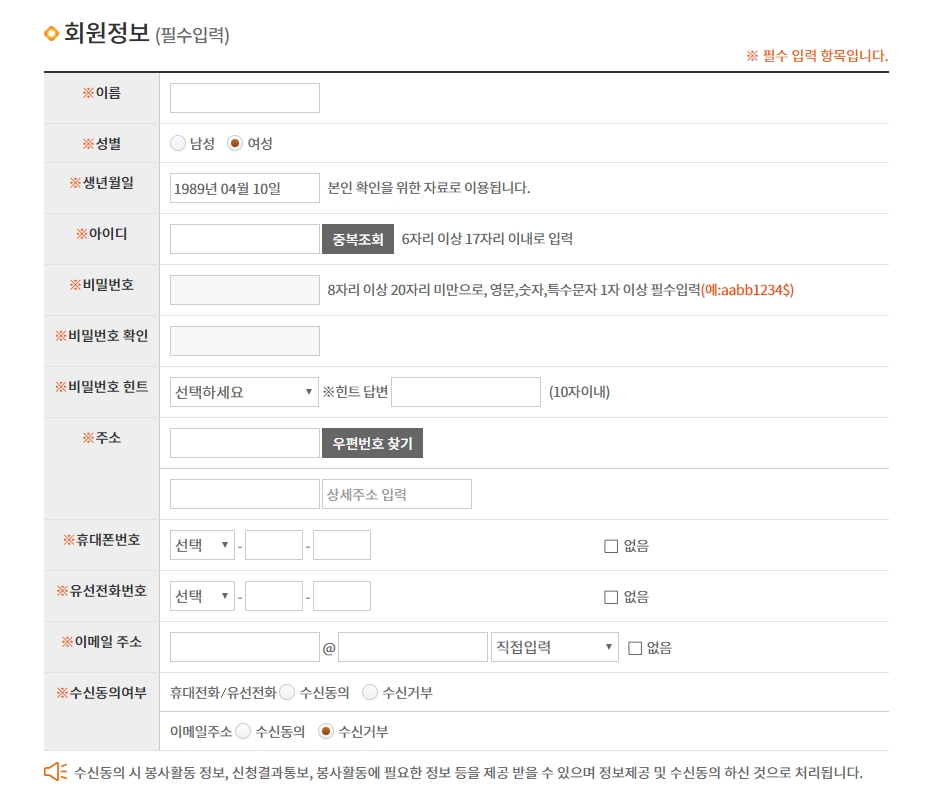928x803 pixels.
Task: Open the 휴대폰번호 prefix 선택 dropdown
Action: coord(202,545)
